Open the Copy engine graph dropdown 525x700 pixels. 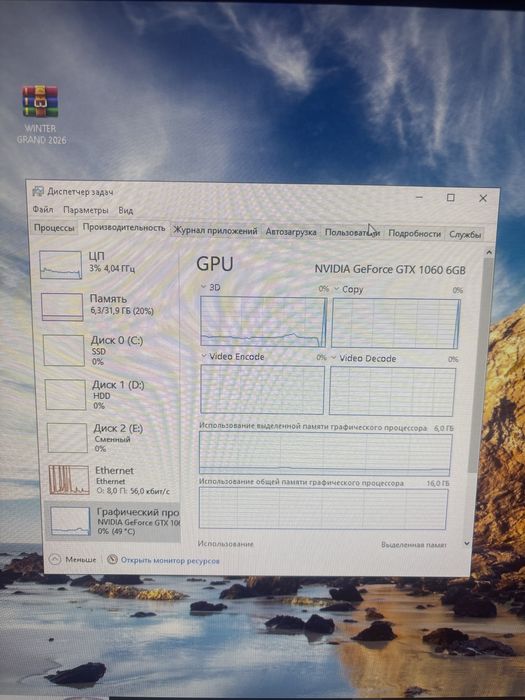[x=337, y=289]
